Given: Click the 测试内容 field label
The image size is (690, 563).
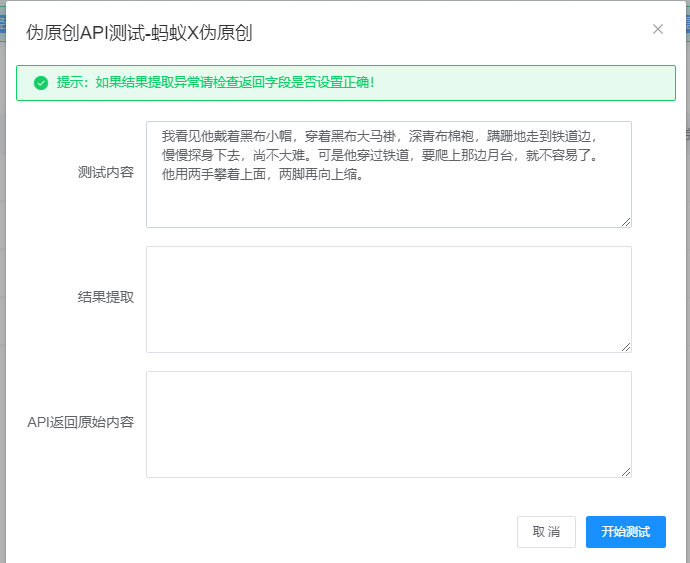Looking at the screenshot, I should (x=105, y=172).
